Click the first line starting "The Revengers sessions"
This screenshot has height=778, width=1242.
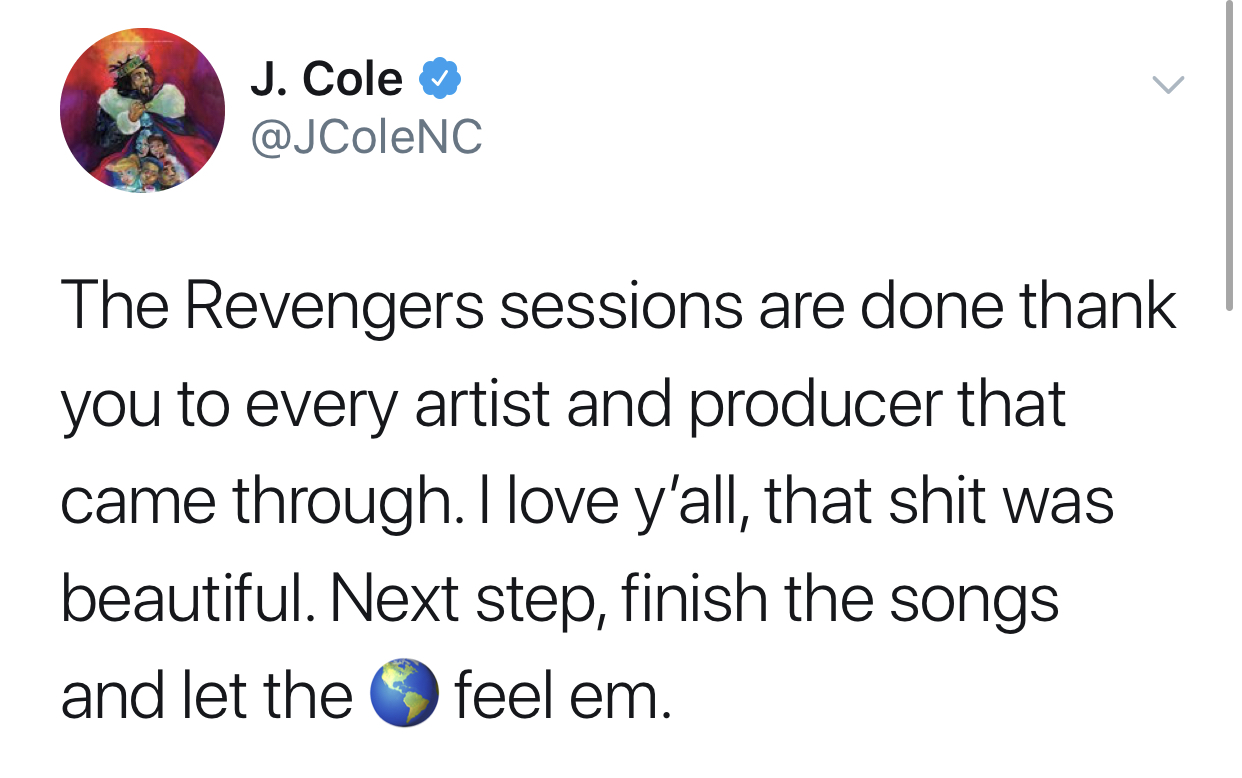coord(618,306)
